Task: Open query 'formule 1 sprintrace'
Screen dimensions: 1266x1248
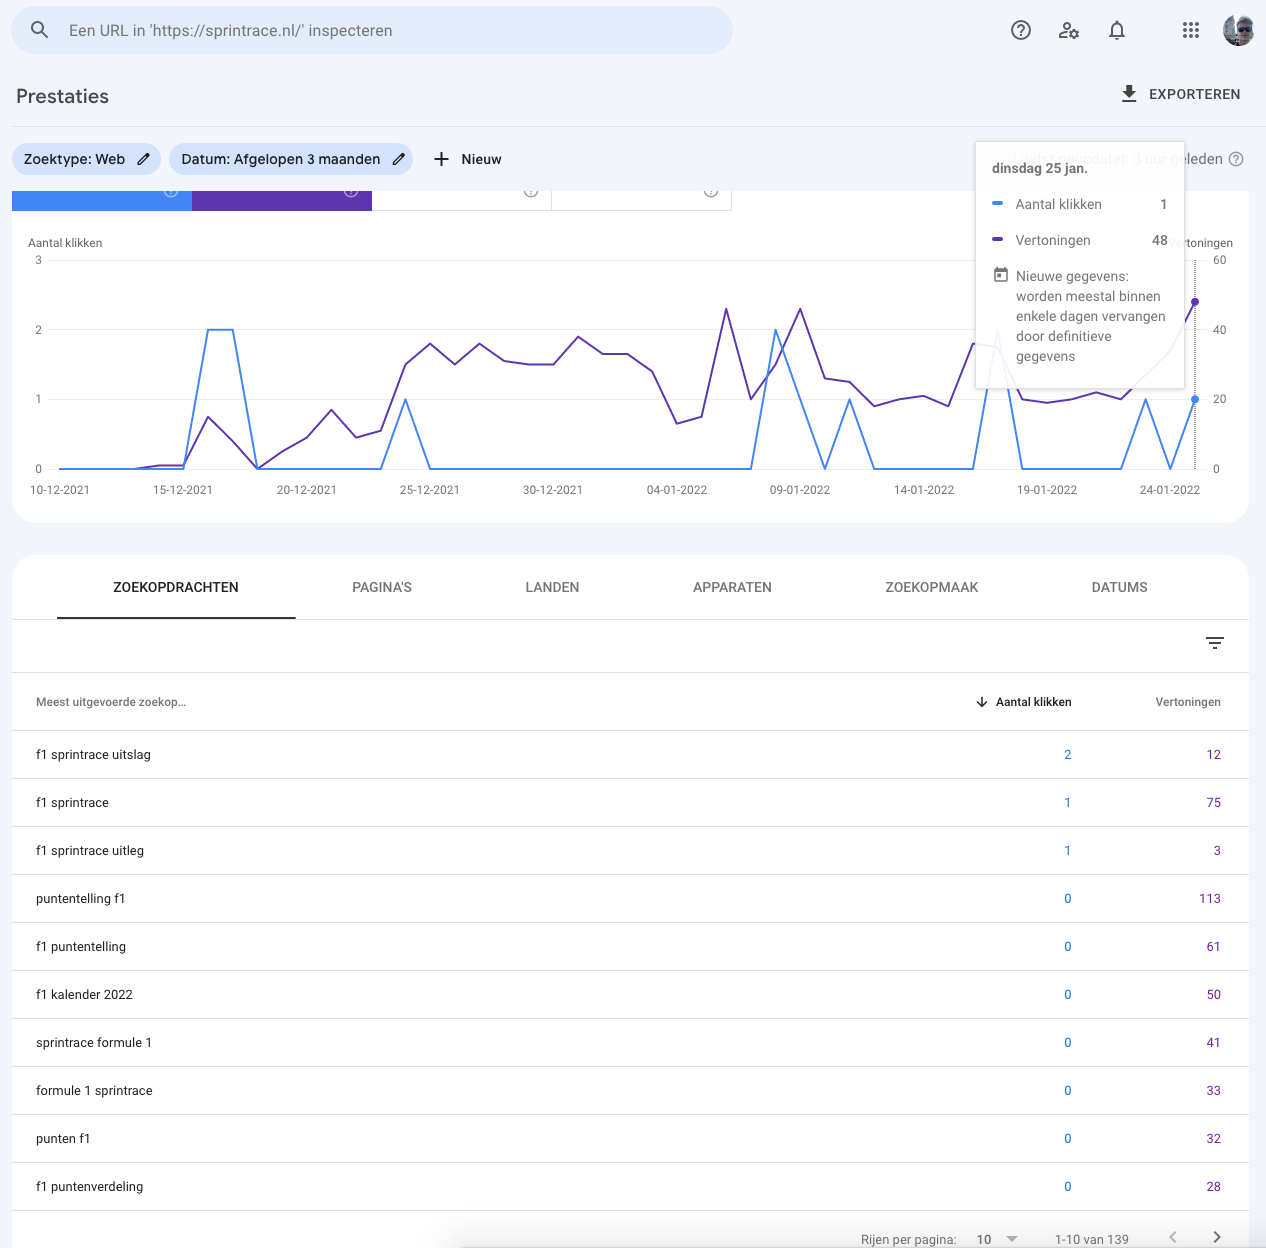Action: [x=630, y=1091]
